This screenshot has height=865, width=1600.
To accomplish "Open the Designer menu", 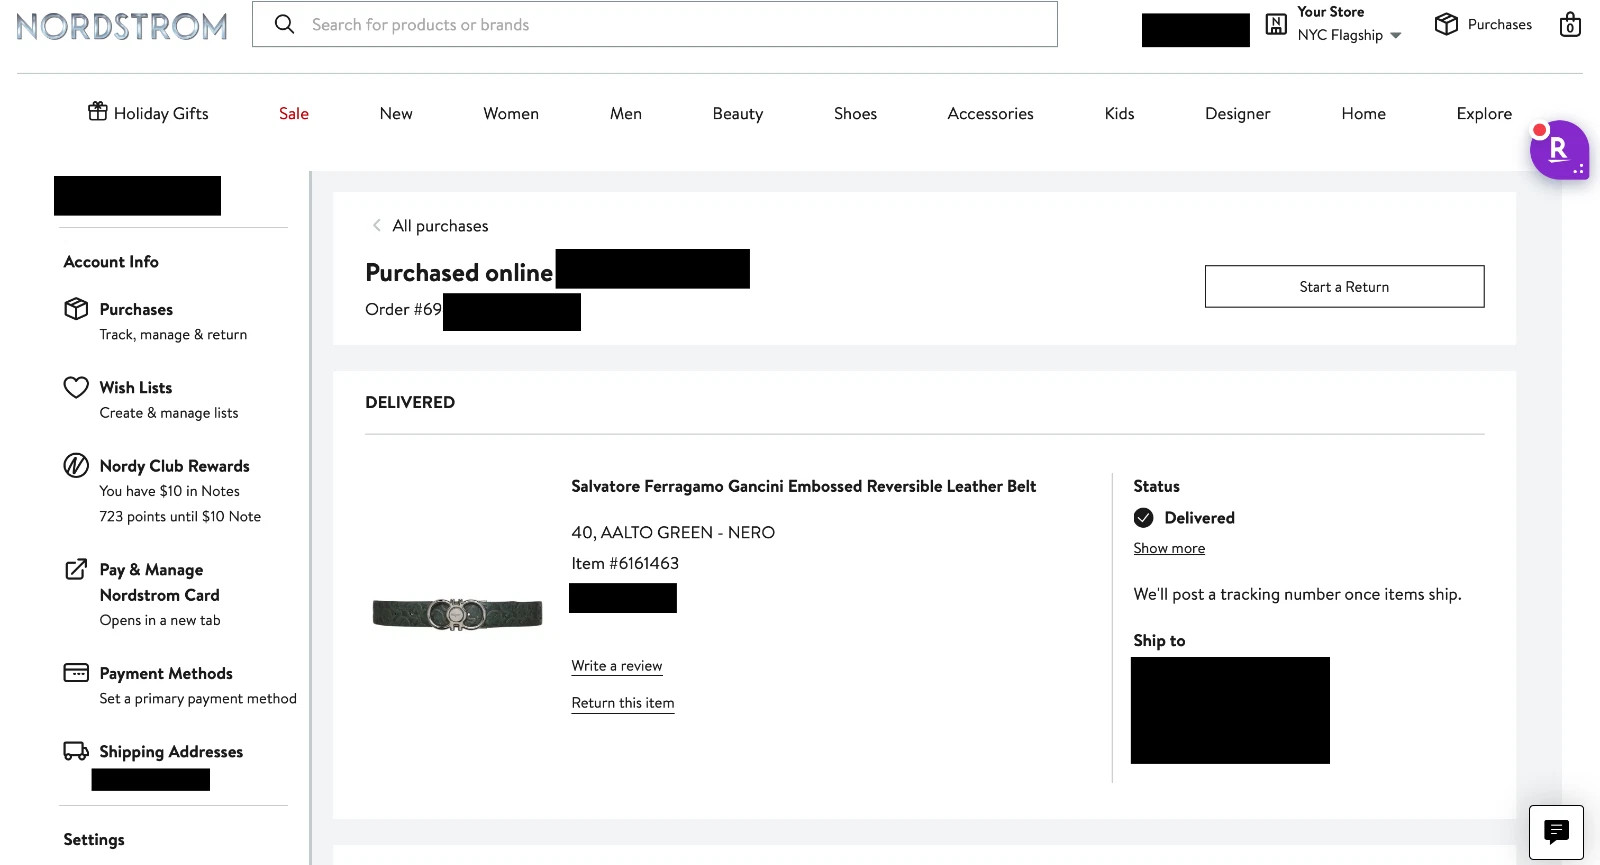I will (1237, 114).
